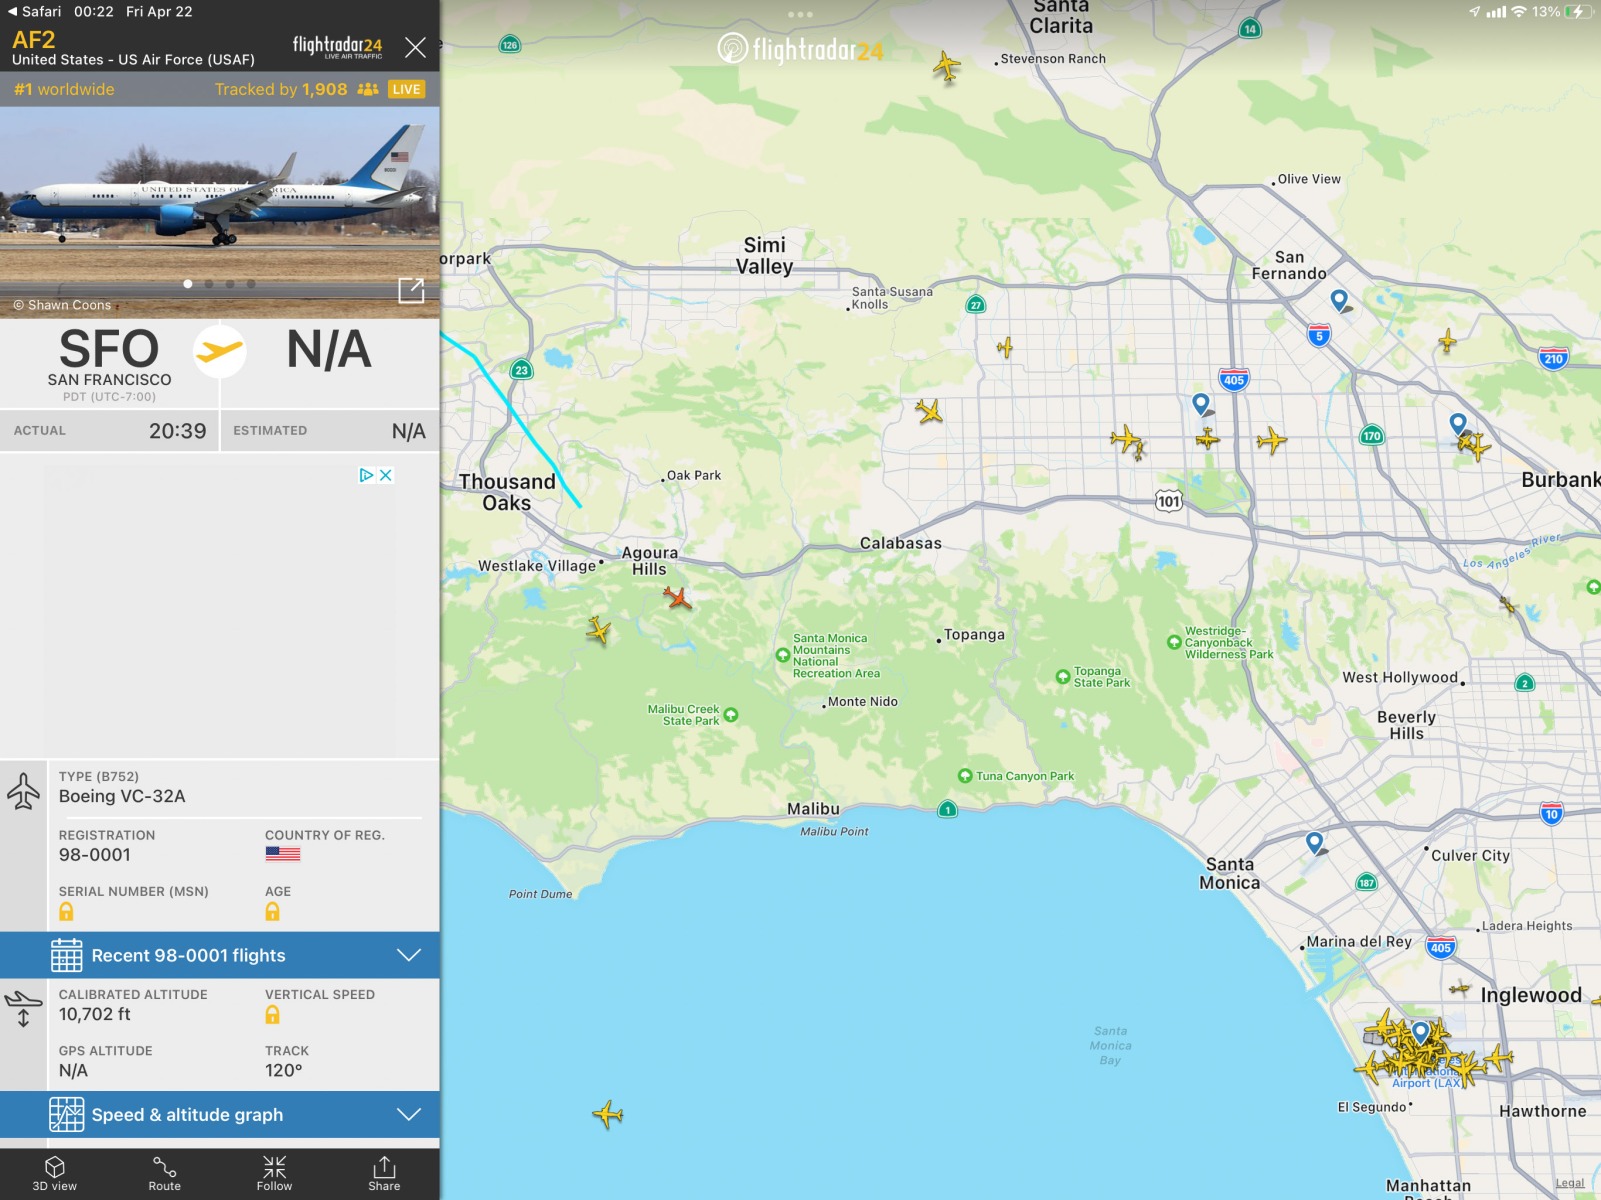
Task: Select the aircraft southwest of Agoura Hills
Action: [x=598, y=630]
